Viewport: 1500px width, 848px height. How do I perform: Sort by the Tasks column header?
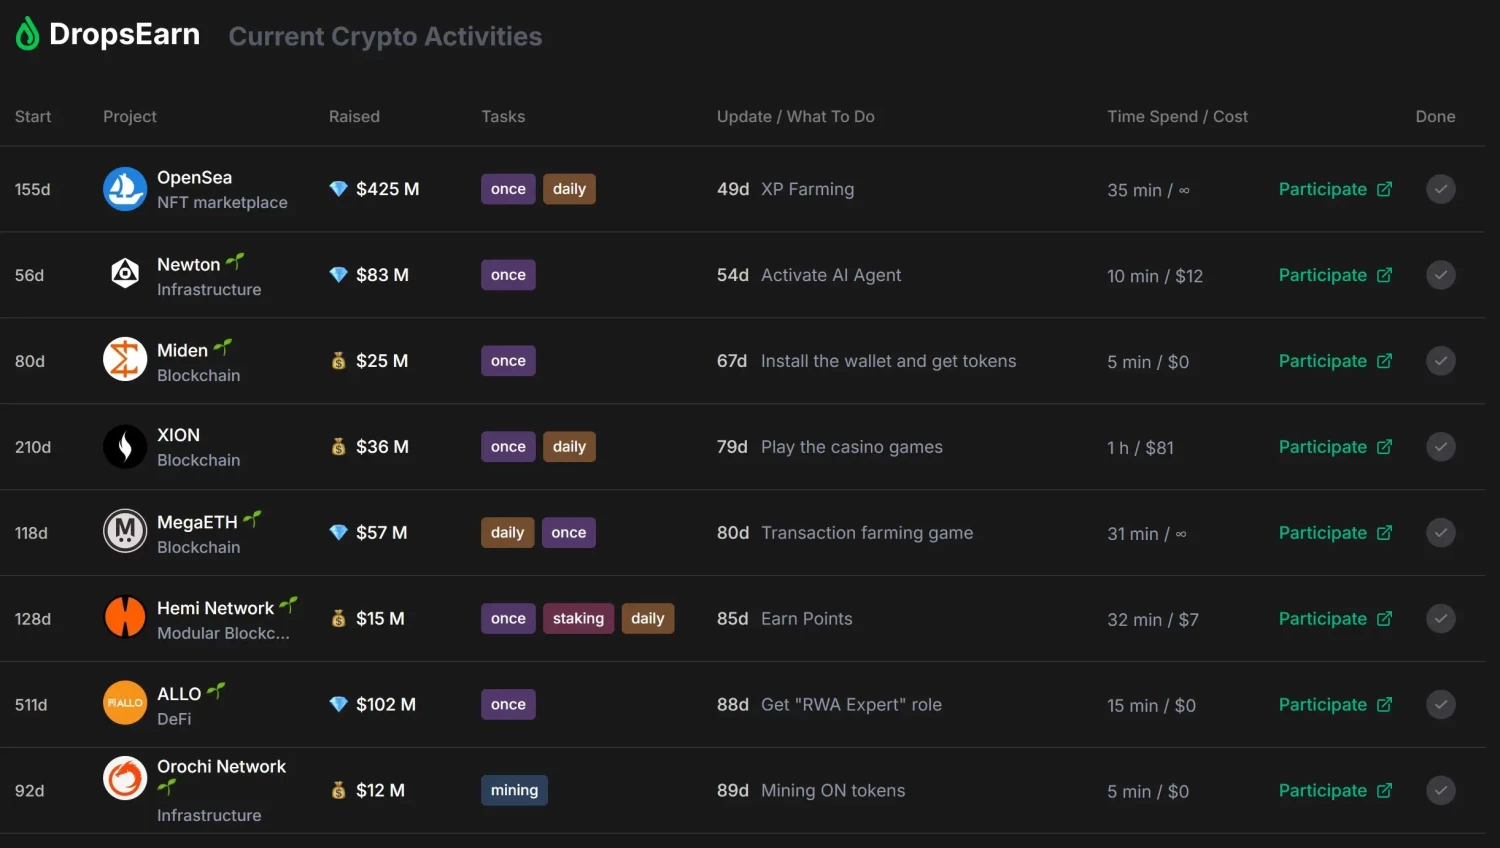(503, 117)
